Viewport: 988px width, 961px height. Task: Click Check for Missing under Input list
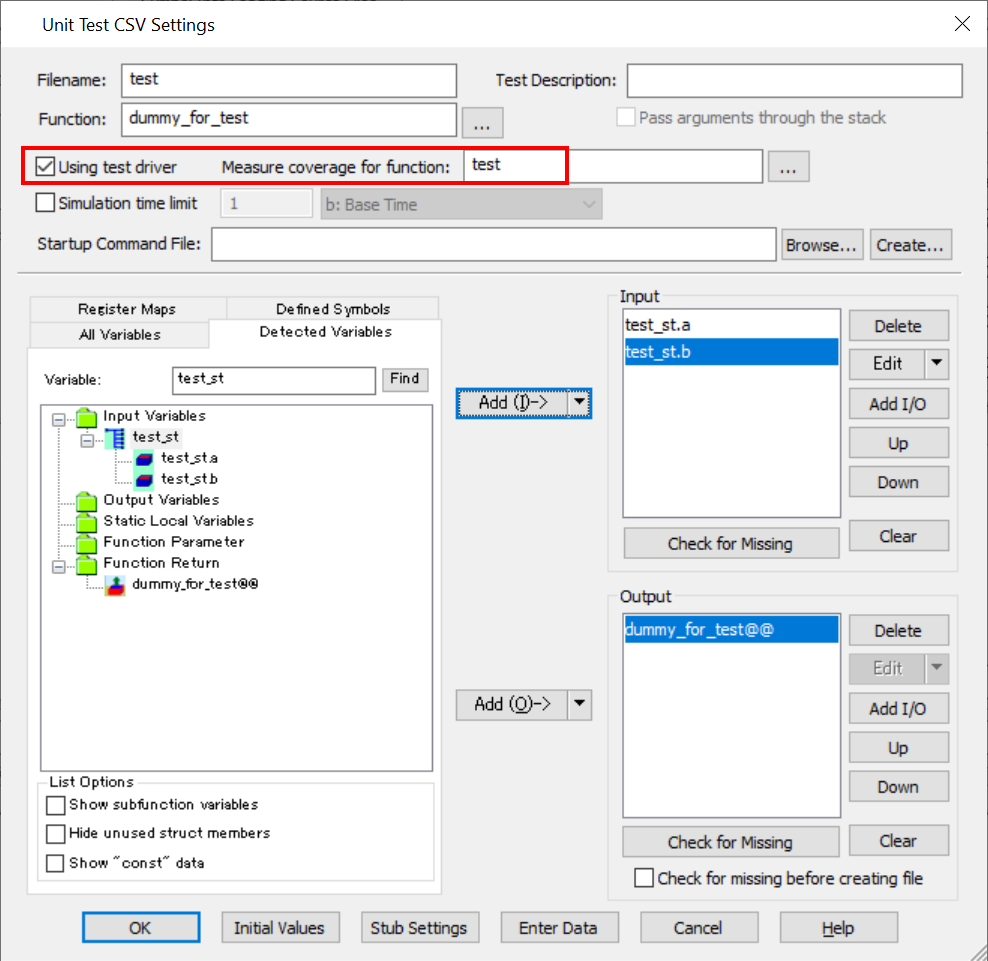731,543
